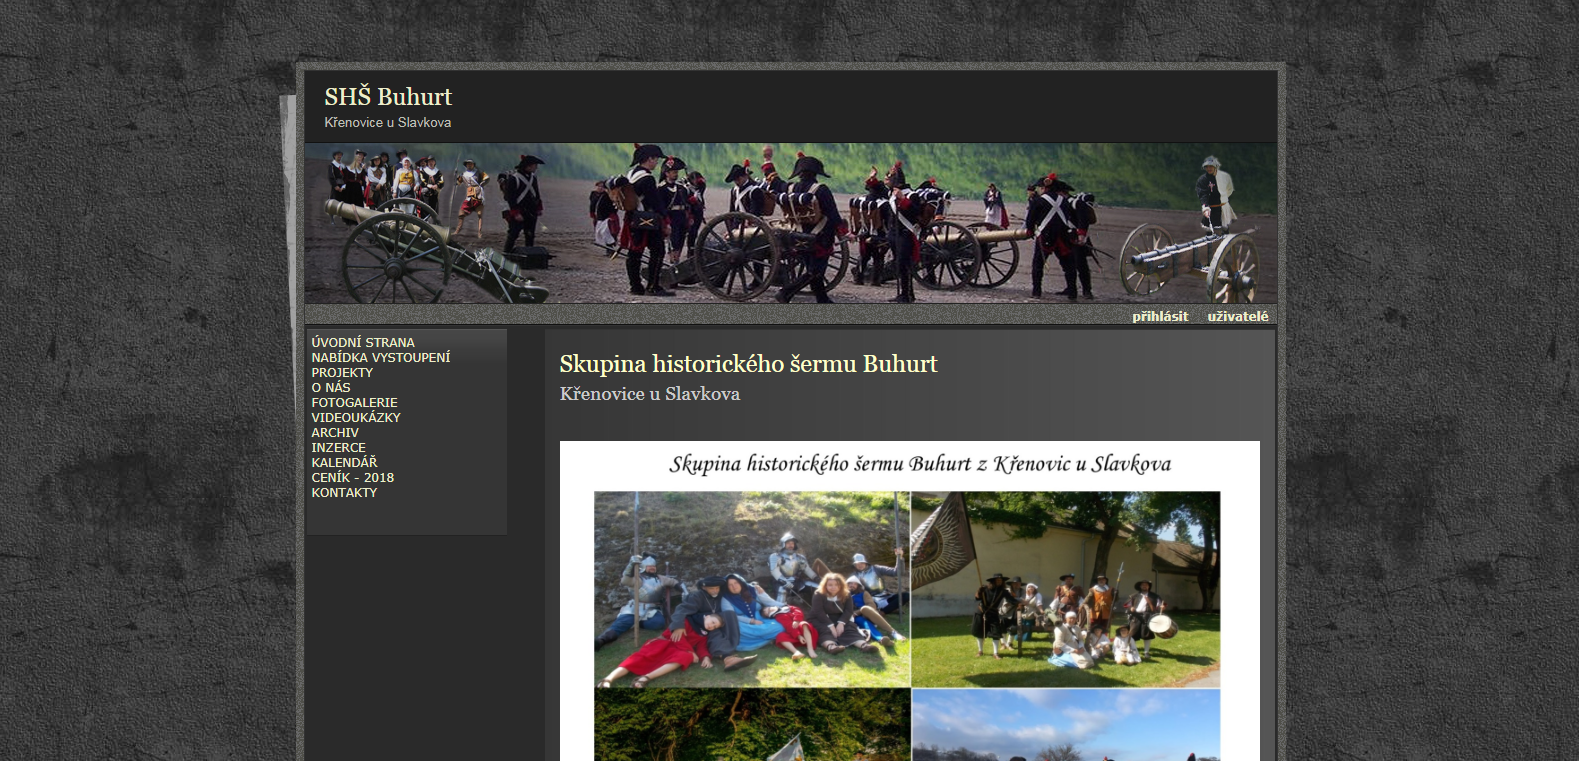Open the photo of group with flag and drum
The height and width of the screenshot is (761, 1579).
coord(1066,589)
